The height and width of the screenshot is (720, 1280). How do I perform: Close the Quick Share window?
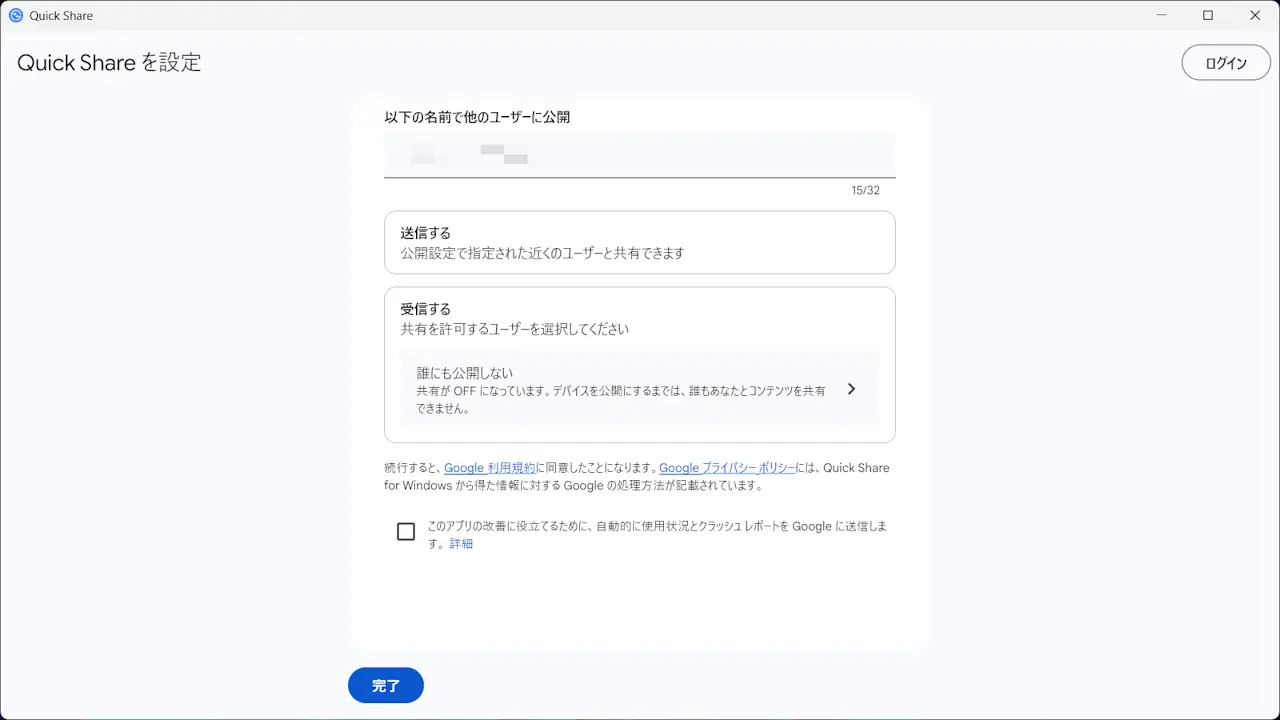pyautogui.click(x=1255, y=15)
